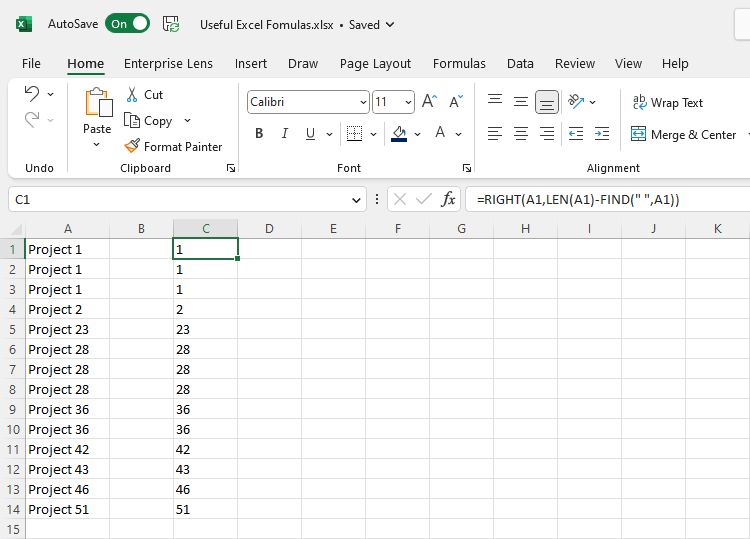Apply the fill color paint bucket
The image size is (750, 539).
(x=399, y=134)
